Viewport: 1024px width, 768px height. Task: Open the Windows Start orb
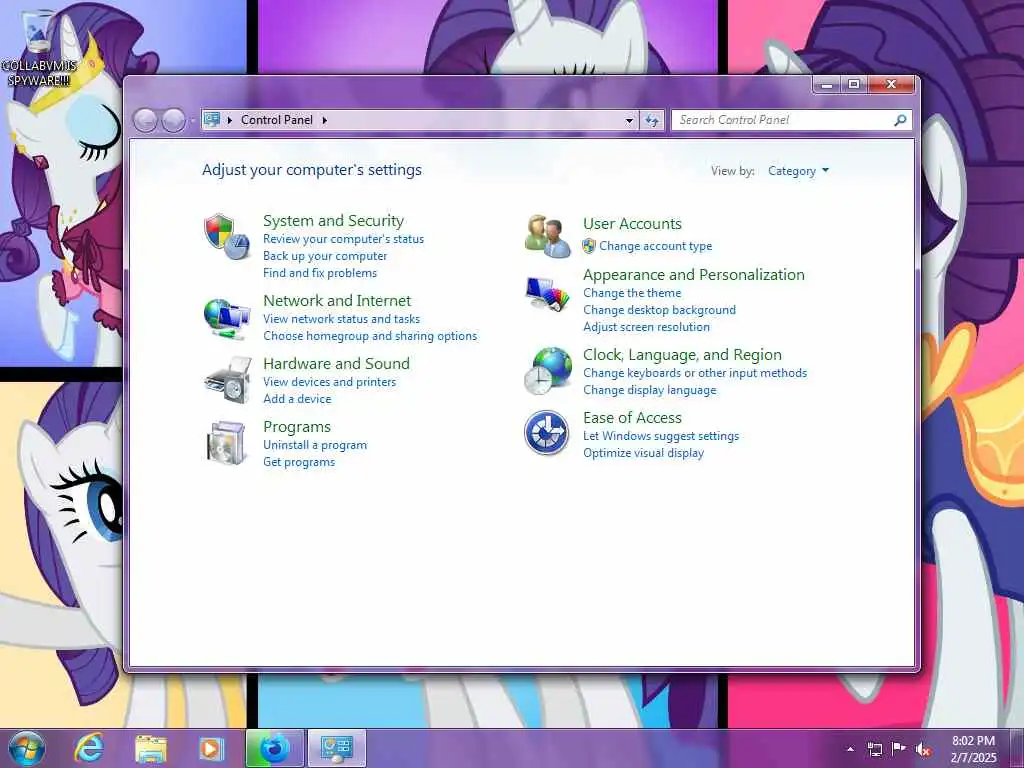(27, 748)
